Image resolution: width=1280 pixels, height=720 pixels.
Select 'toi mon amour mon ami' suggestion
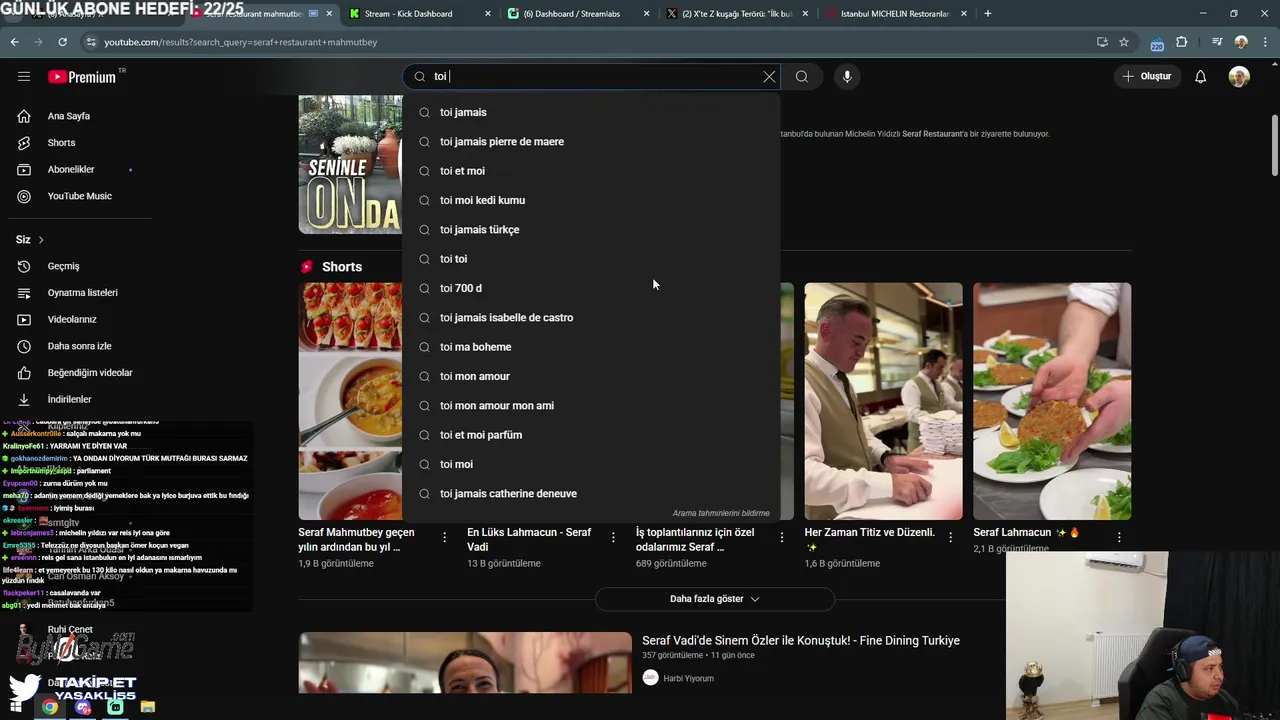coord(591,405)
